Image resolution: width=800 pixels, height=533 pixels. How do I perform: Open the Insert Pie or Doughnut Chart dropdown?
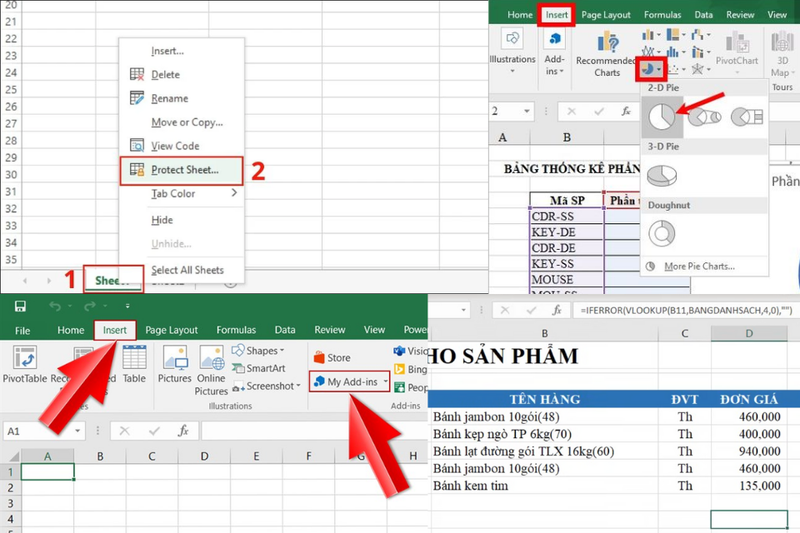click(651, 69)
